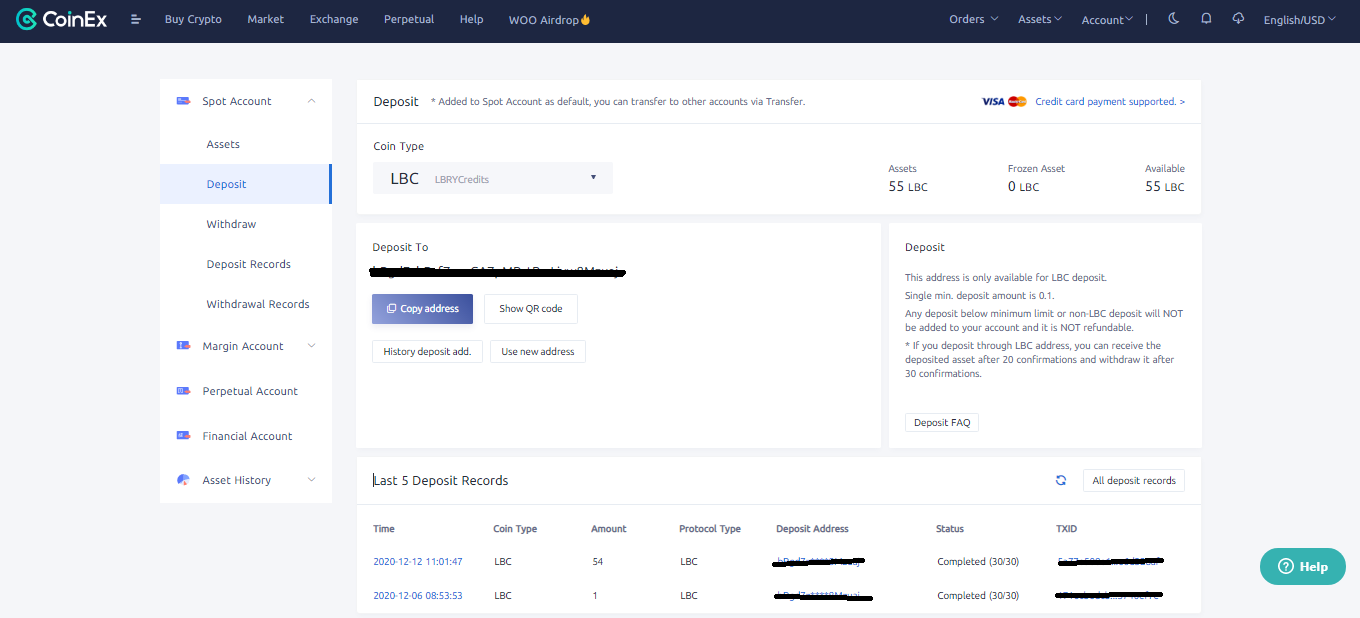This screenshot has width=1360, height=618.
Task: Click deposit address of 54 LBC row
Action: tap(819, 562)
